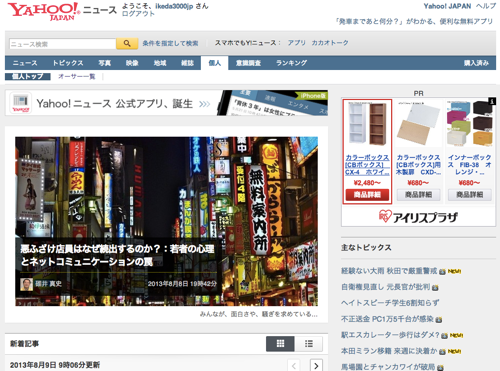Click the Yahoo!ニュース 公式アプリ banner
This screenshot has width=500, height=371.
point(166,103)
